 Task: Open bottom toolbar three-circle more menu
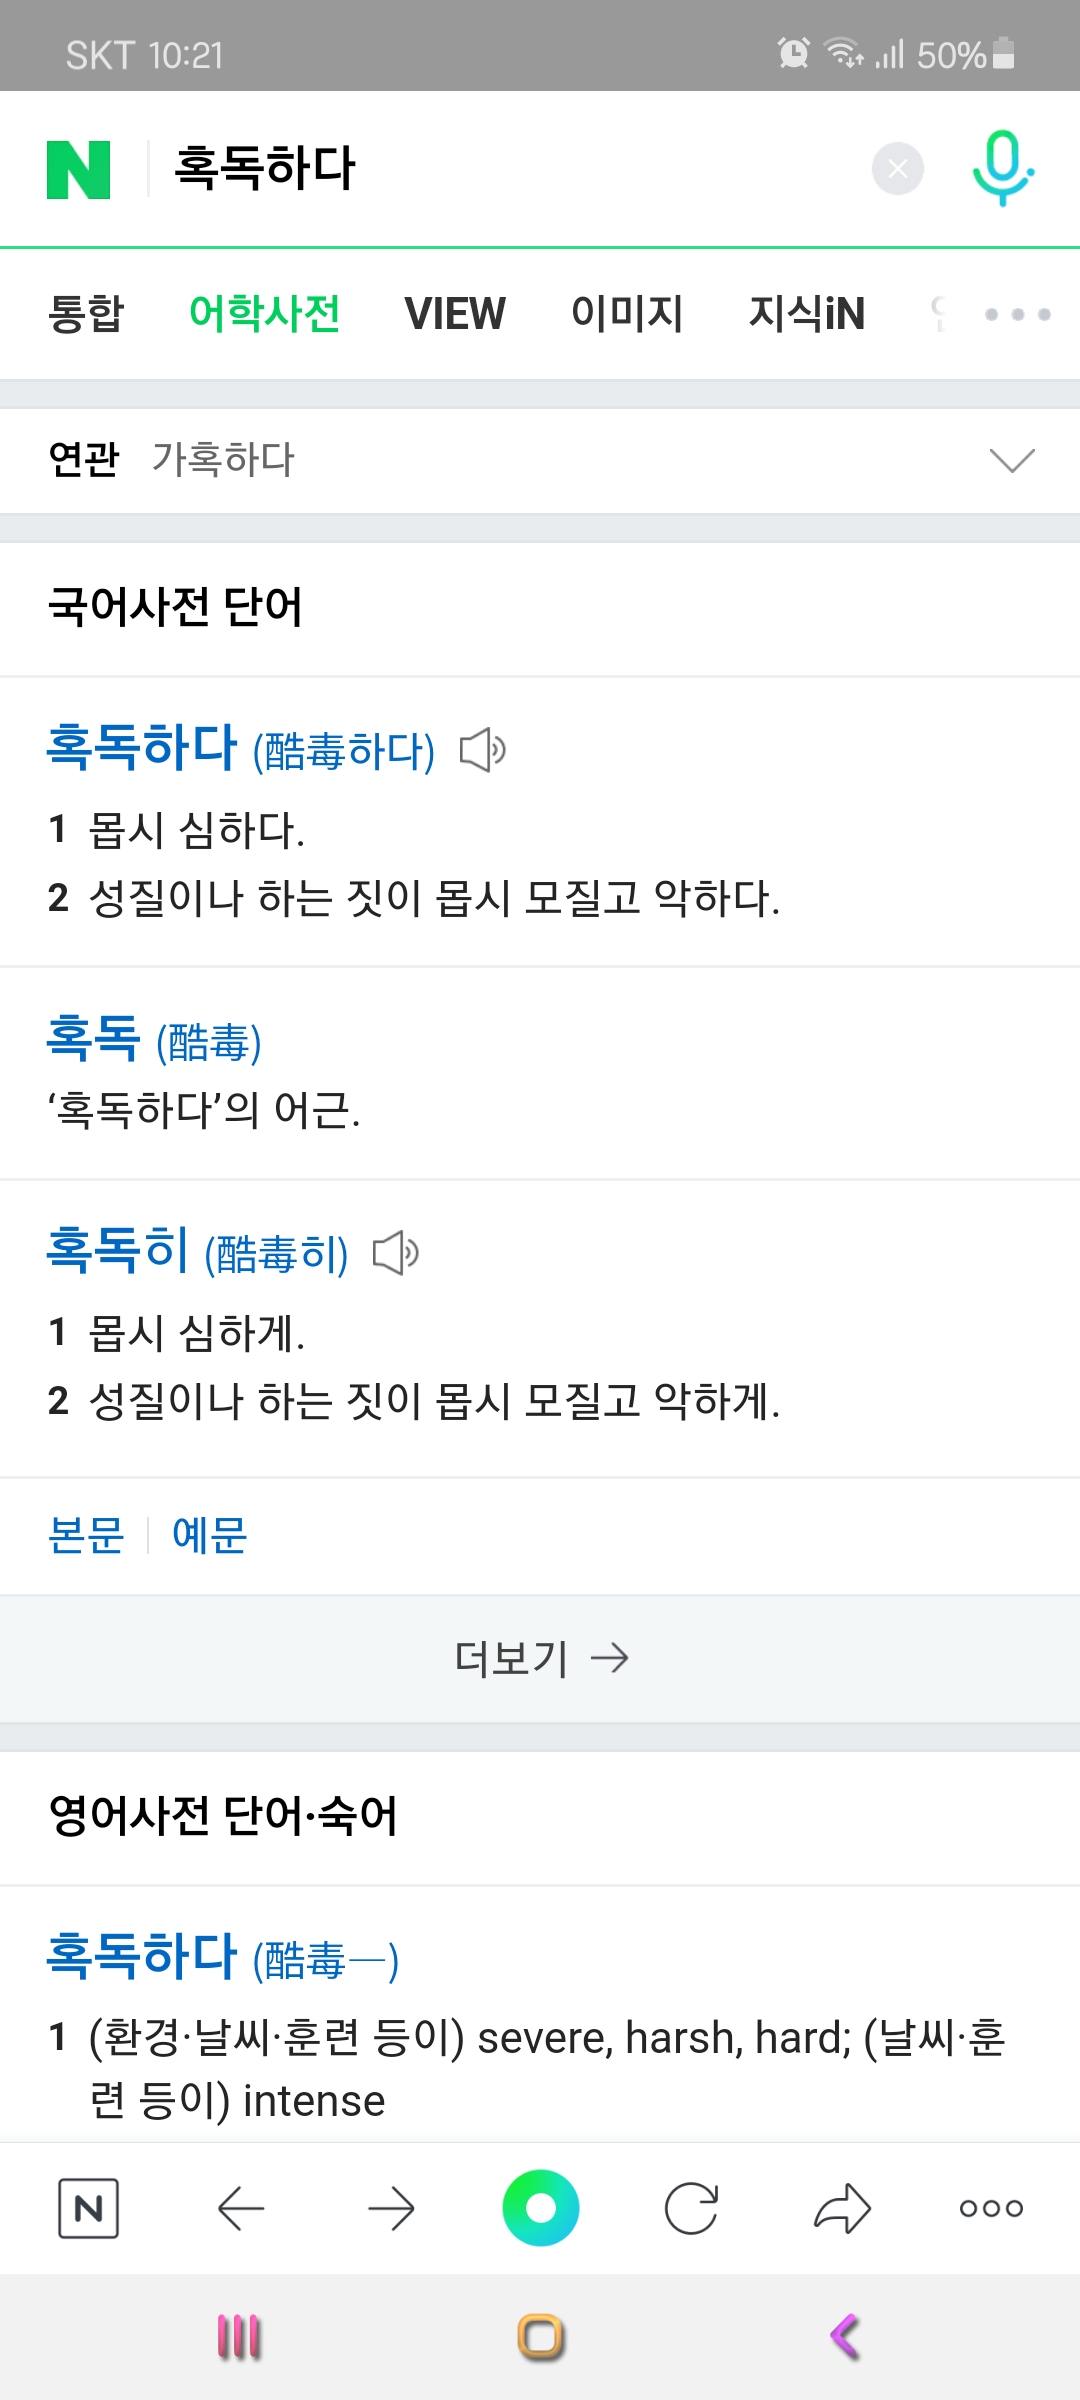[x=991, y=2208]
